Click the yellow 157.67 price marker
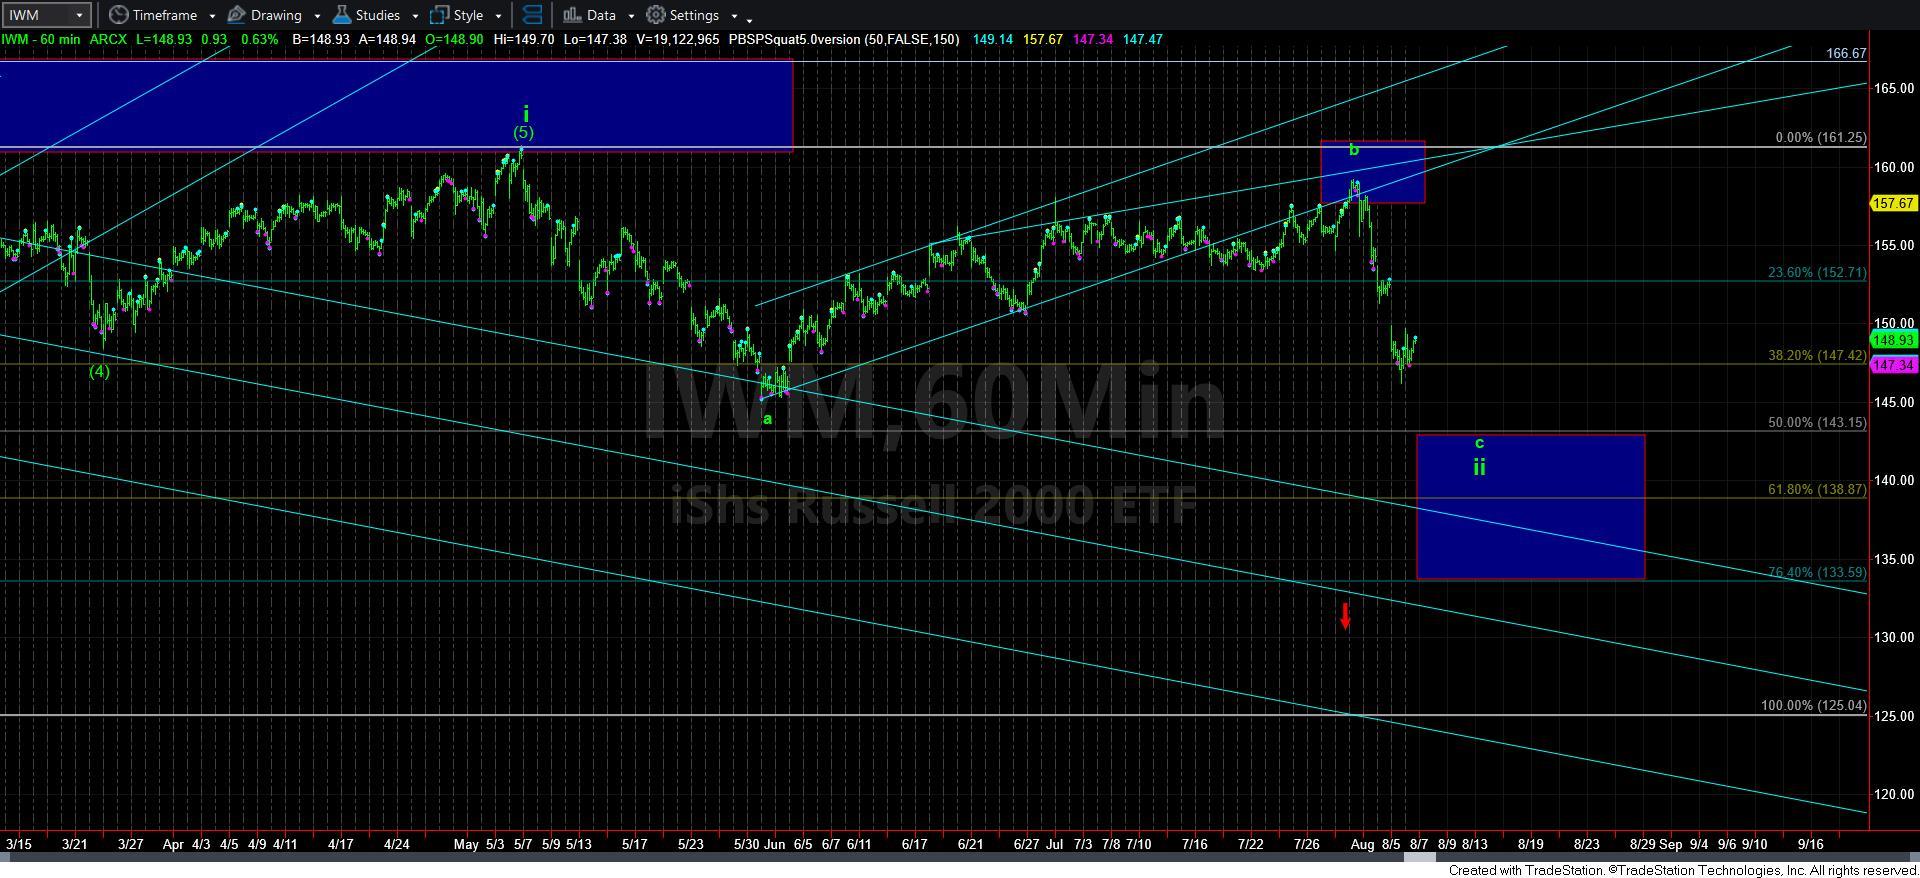Image resolution: width=1920 pixels, height=878 pixels. tap(1893, 203)
